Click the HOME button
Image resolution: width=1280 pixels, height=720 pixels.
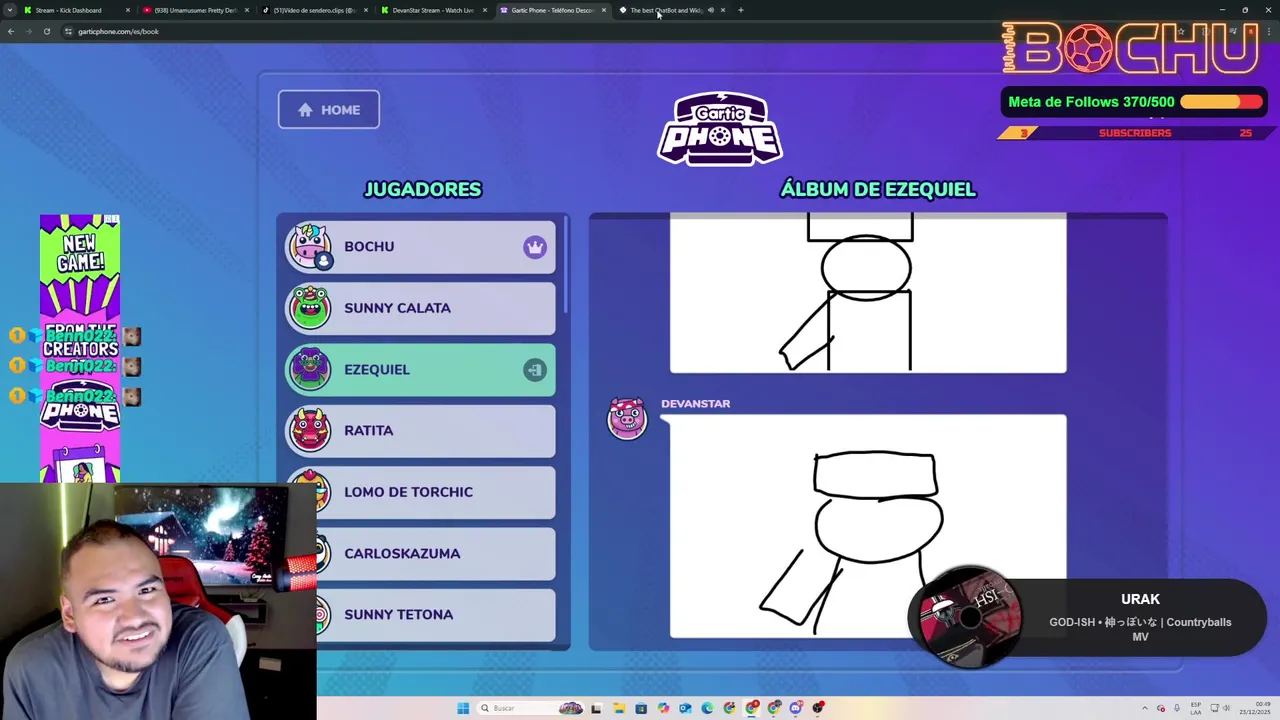(x=328, y=109)
